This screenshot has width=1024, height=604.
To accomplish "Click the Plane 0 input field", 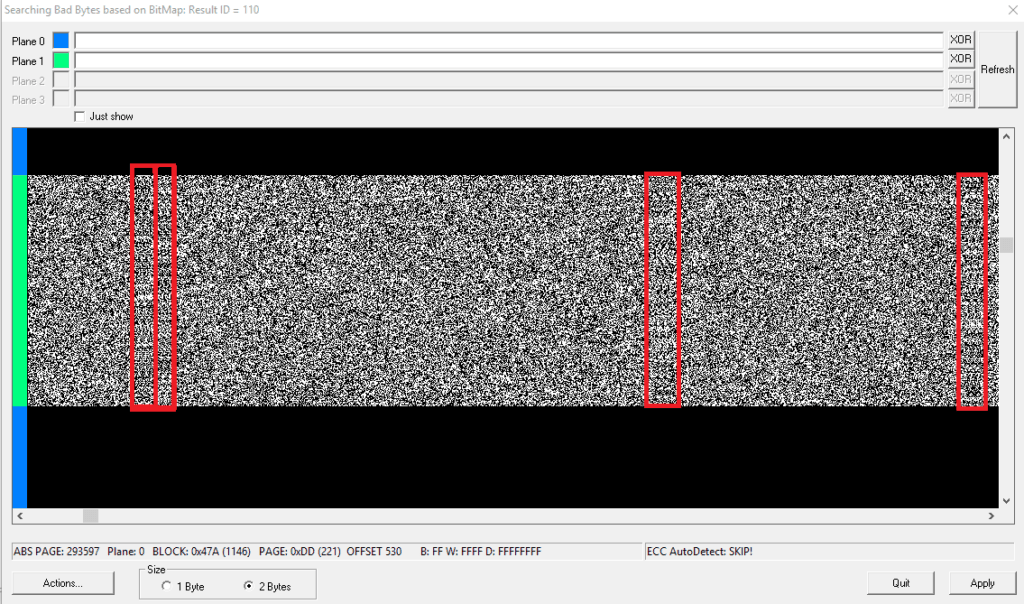I will click(x=509, y=40).
